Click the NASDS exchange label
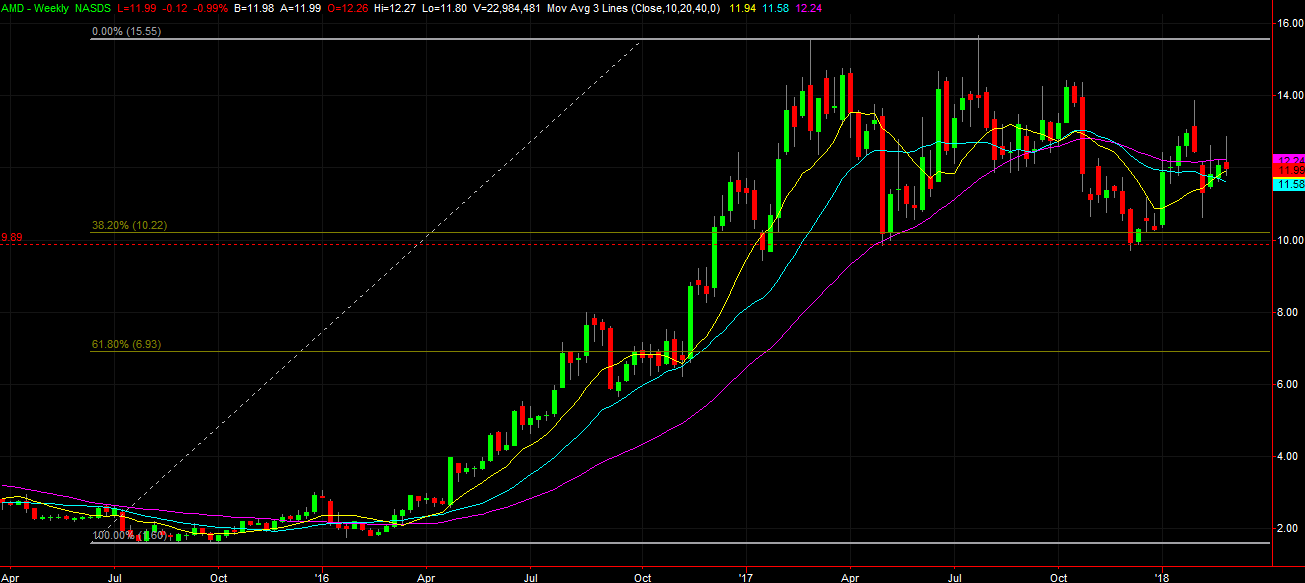Screen dimensions: 1305x583 [95, 8]
